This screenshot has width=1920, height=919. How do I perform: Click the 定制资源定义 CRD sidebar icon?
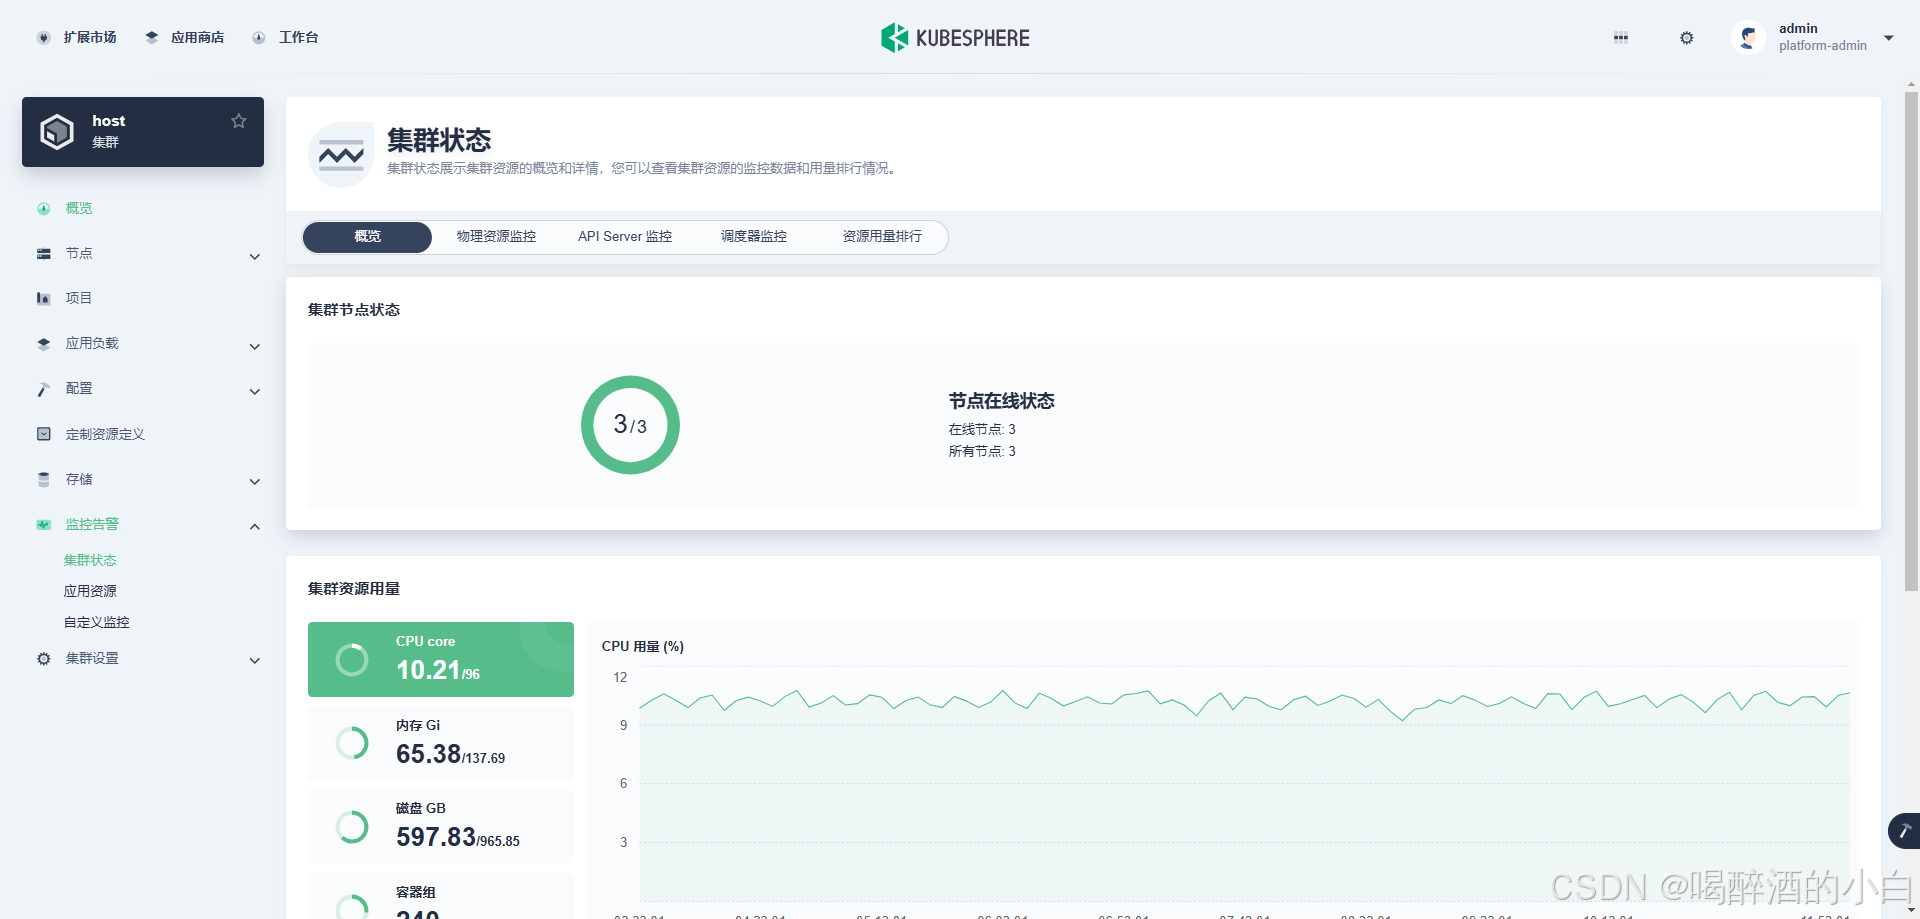(x=44, y=434)
